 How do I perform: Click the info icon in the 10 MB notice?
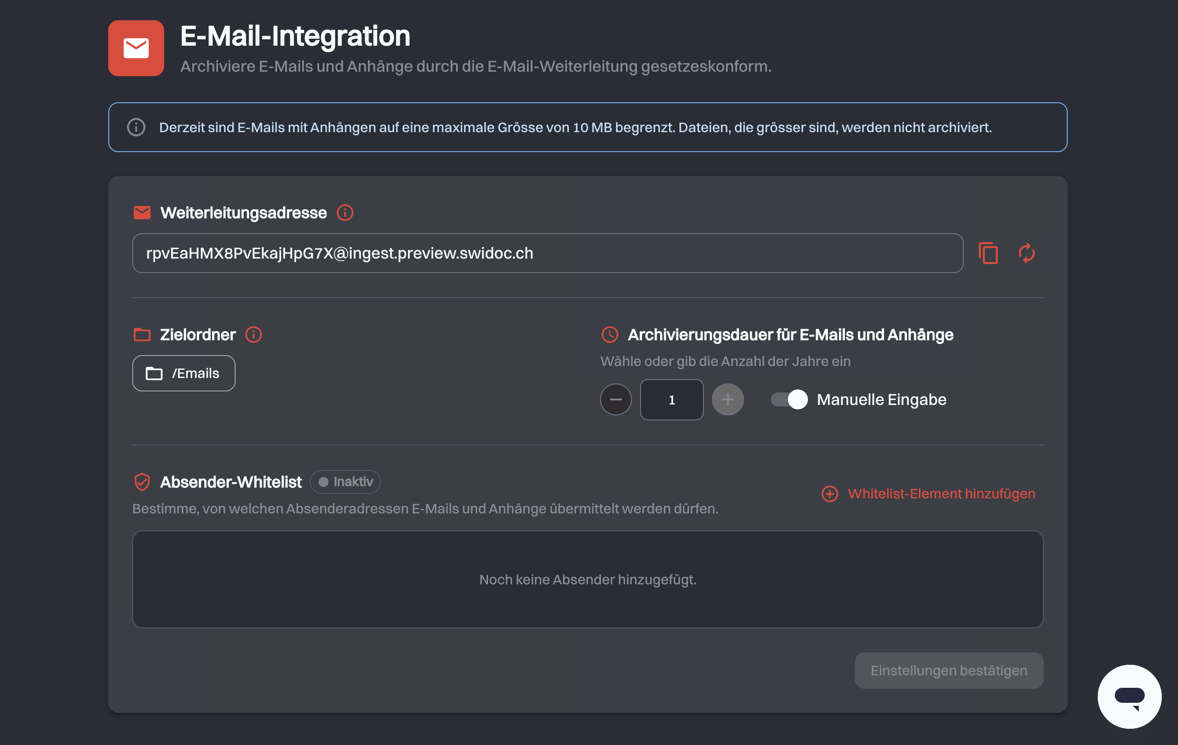click(136, 127)
